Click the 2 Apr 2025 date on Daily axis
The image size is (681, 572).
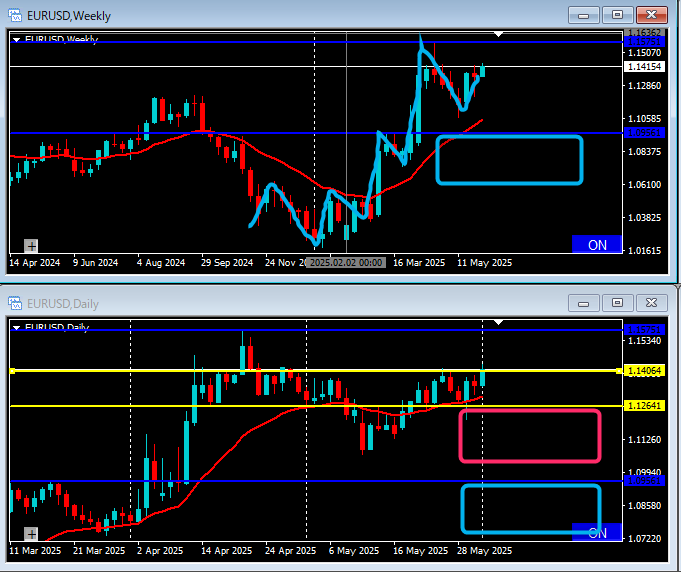click(x=160, y=551)
